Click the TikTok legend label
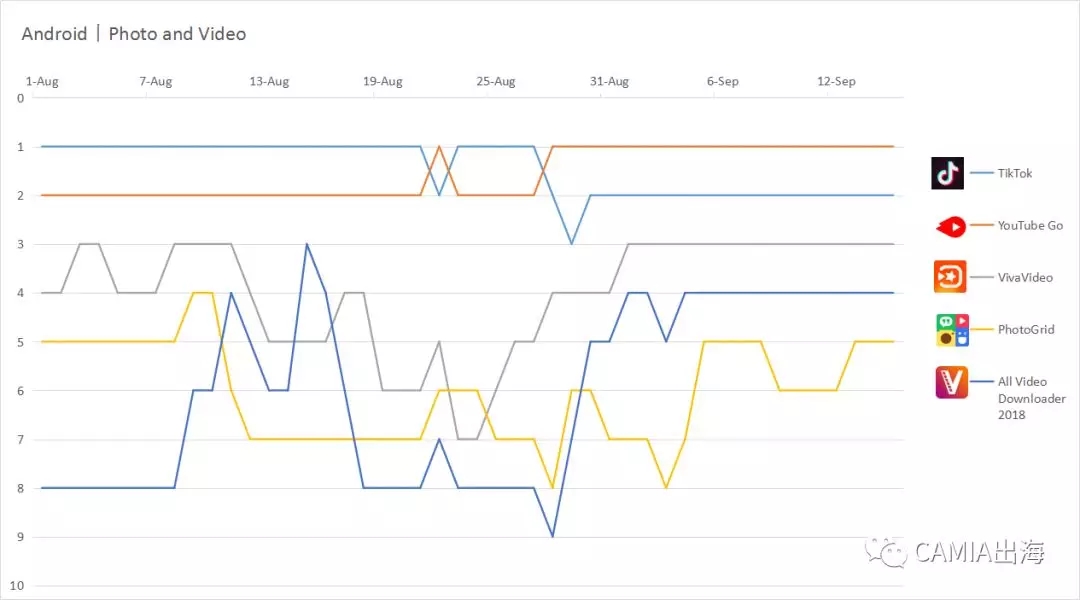Viewport: 1080px width, 600px height. [x=1015, y=174]
